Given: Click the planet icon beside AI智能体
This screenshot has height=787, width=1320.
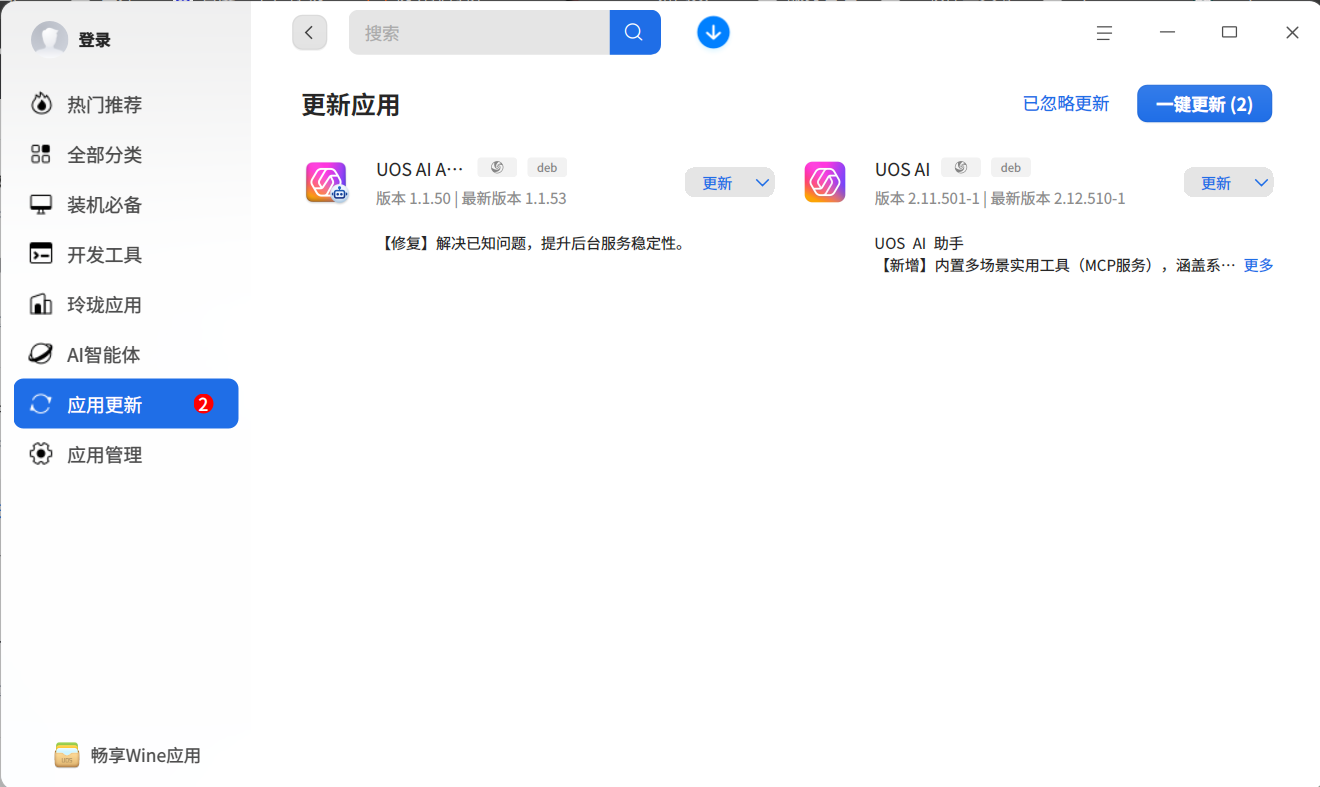Looking at the screenshot, I should pos(41,354).
